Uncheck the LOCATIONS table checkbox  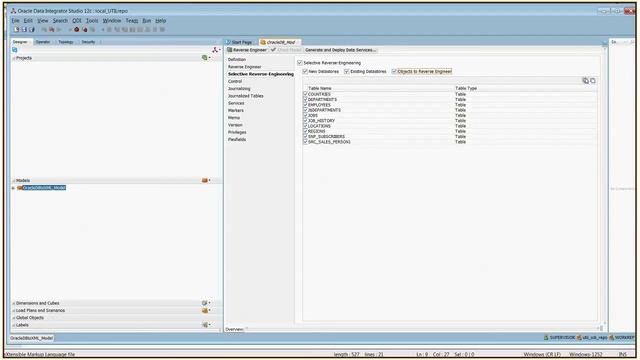(x=305, y=126)
